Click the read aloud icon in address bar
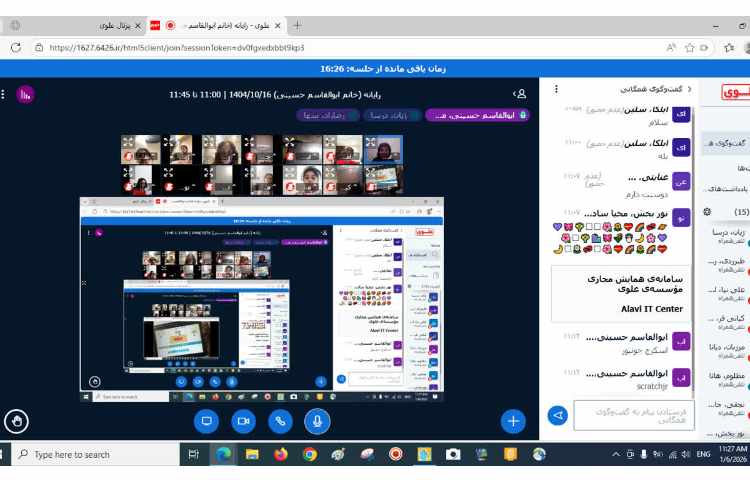Image resolution: width=750 pixels, height=480 pixels. pos(671,47)
